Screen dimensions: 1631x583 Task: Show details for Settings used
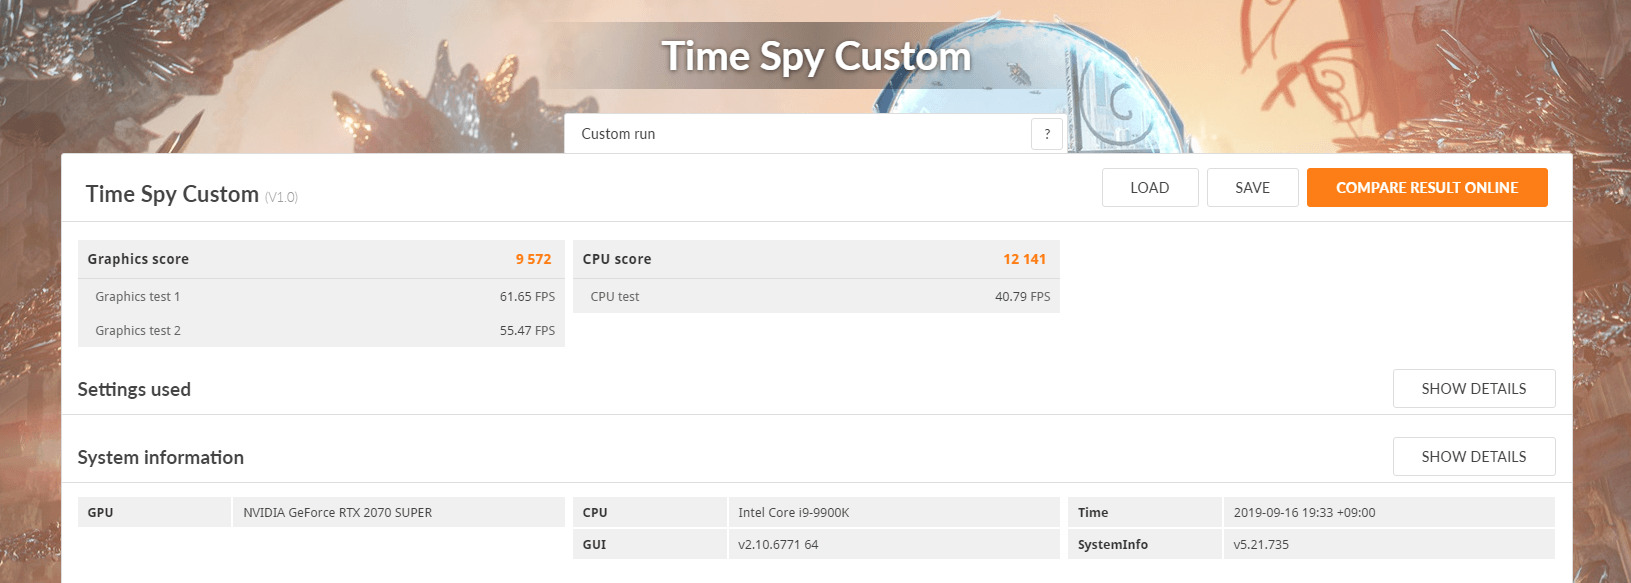coord(1473,389)
